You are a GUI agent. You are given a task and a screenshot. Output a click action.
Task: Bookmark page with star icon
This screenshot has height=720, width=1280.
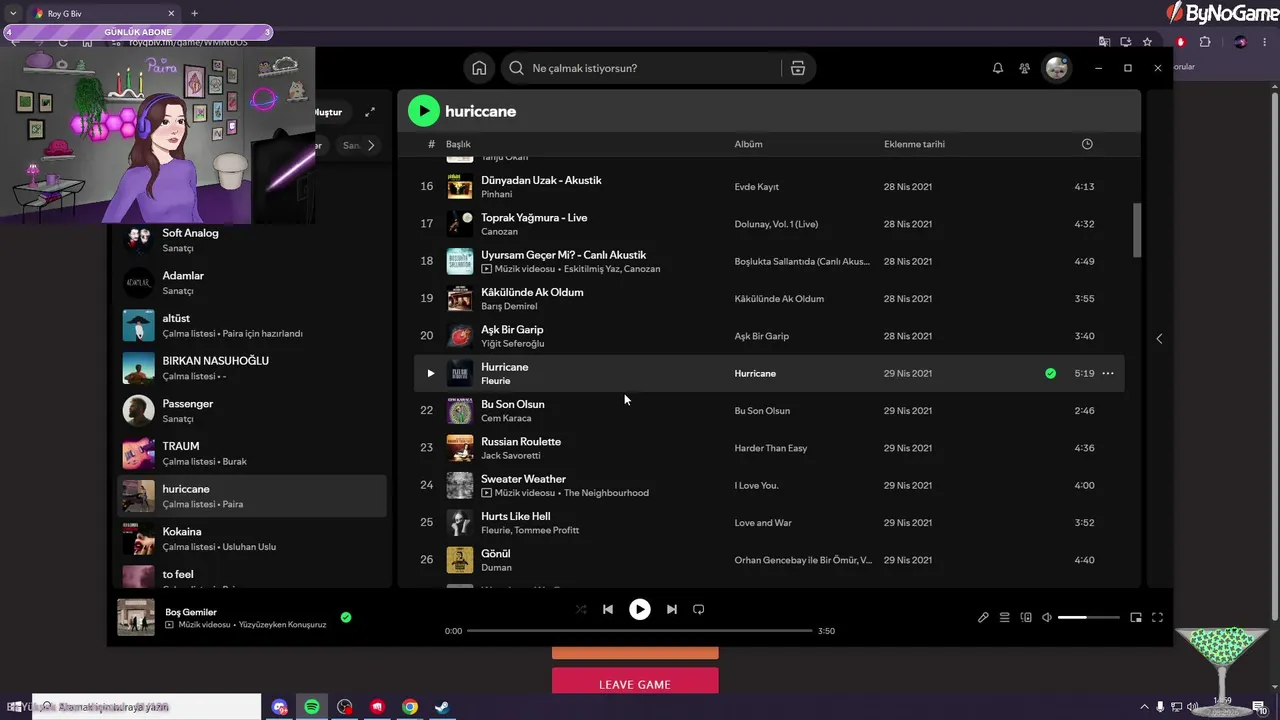(1147, 42)
